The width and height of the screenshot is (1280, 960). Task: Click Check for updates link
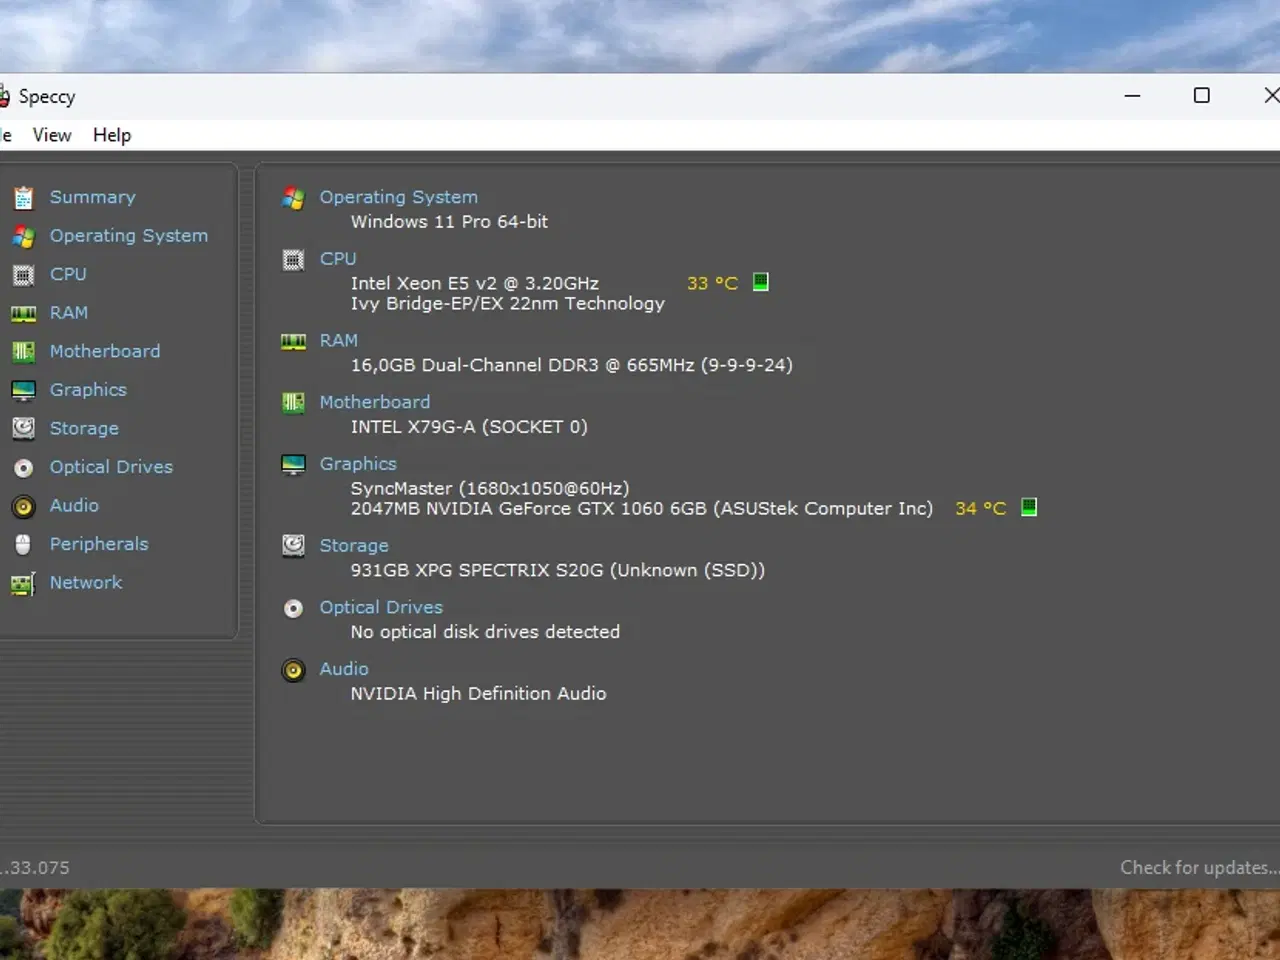(1199, 868)
